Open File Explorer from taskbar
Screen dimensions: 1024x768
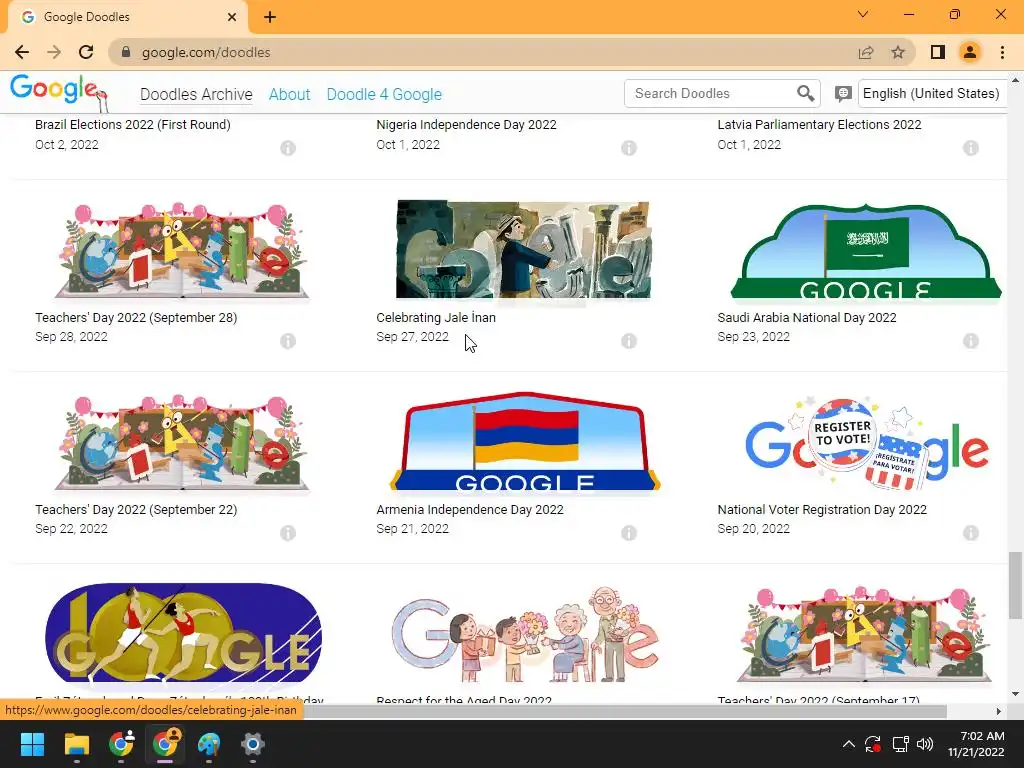click(76, 744)
